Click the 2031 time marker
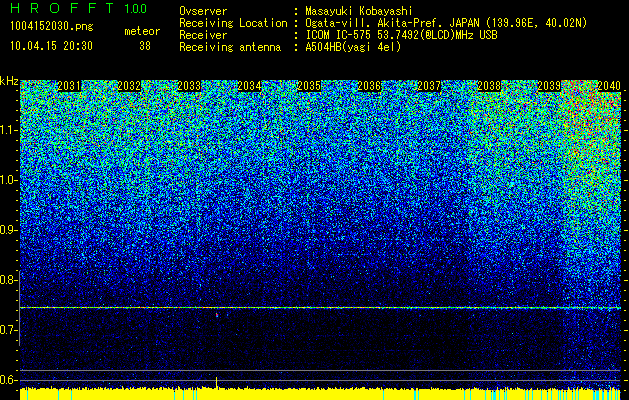 (x=69, y=86)
